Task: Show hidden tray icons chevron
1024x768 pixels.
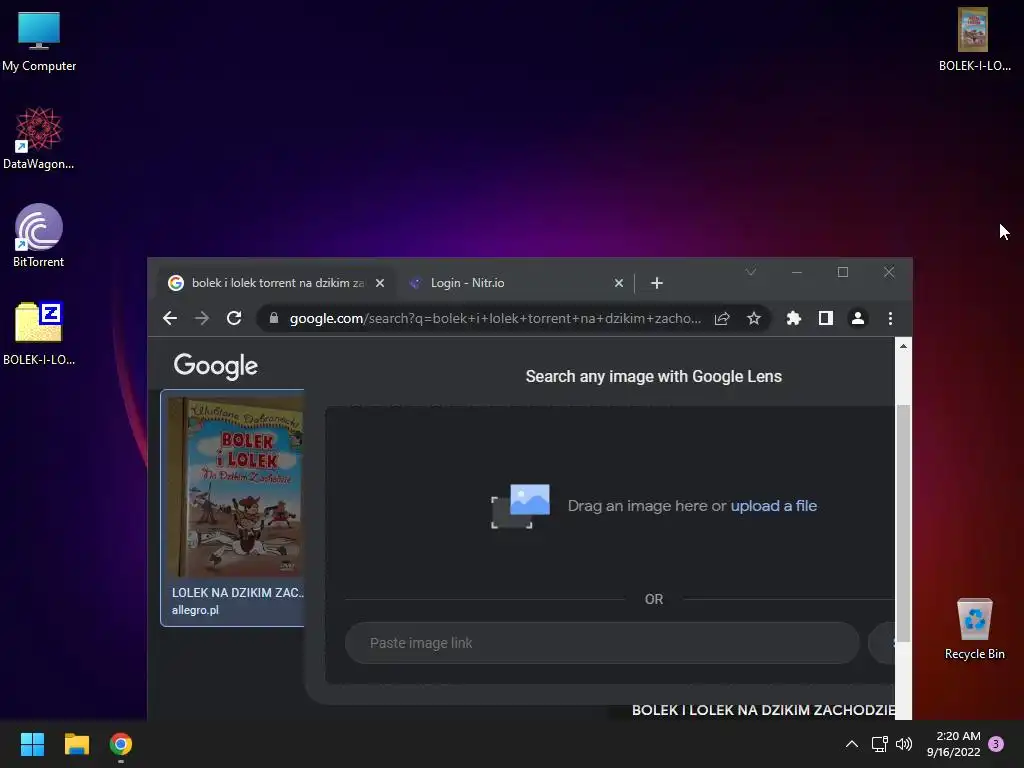Action: point(852,744)
